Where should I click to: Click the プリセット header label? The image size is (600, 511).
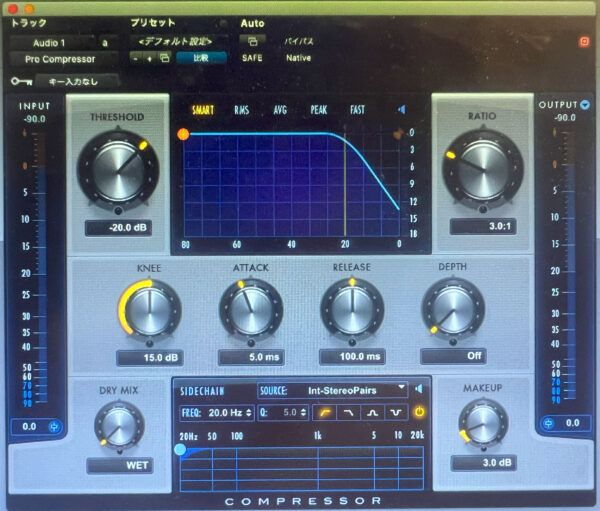pos(153,23)
